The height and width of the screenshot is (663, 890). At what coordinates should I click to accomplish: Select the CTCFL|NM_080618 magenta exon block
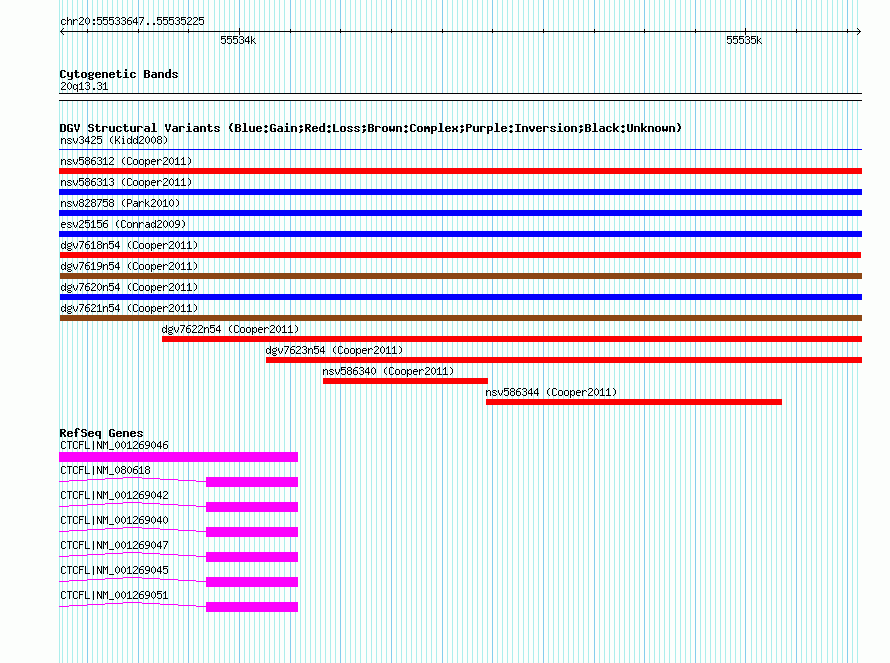click(x=252, y=482)
